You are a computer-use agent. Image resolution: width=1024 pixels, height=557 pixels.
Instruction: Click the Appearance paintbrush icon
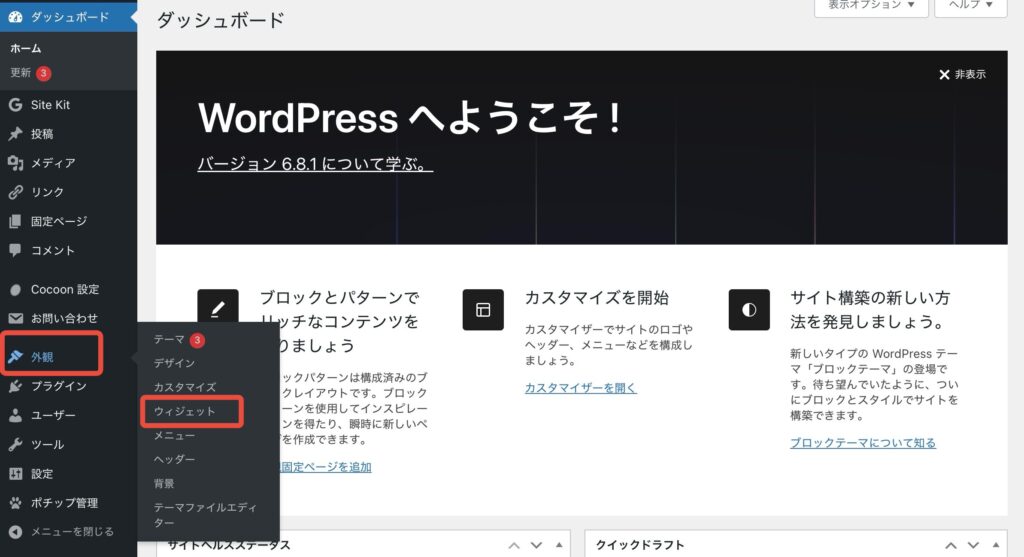pos(15,357)
